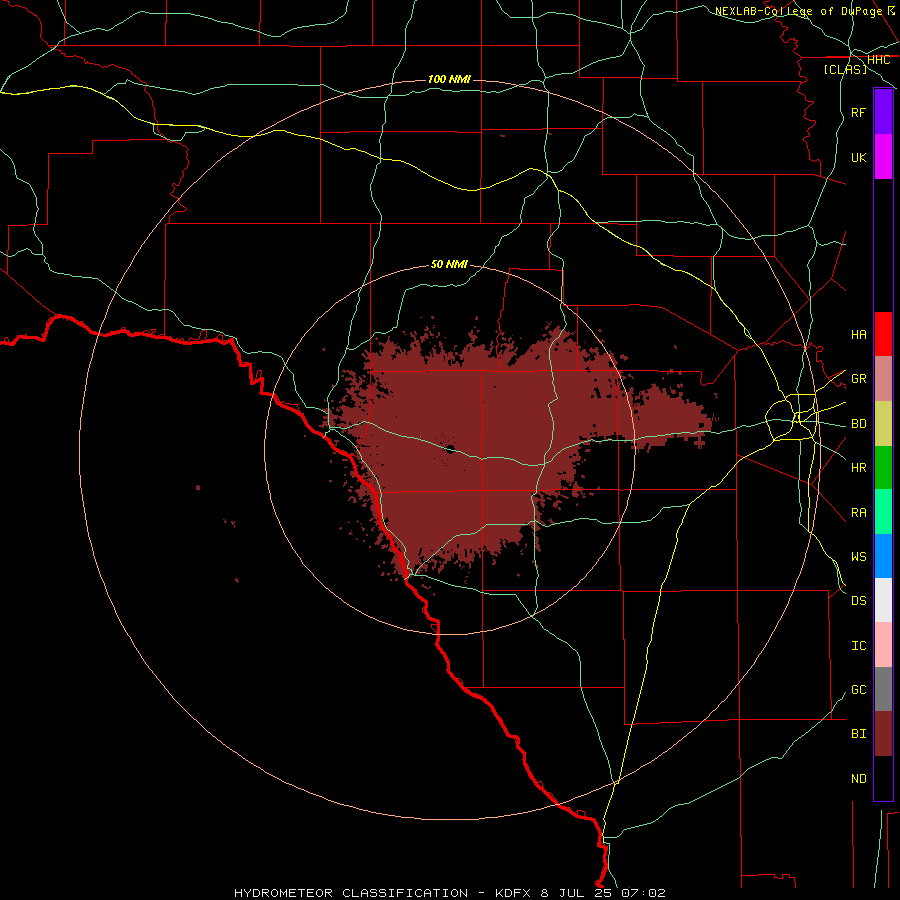The width and height of the screenshot is (900, 900).
Task: Click the HA legend label
Action: 858,335
